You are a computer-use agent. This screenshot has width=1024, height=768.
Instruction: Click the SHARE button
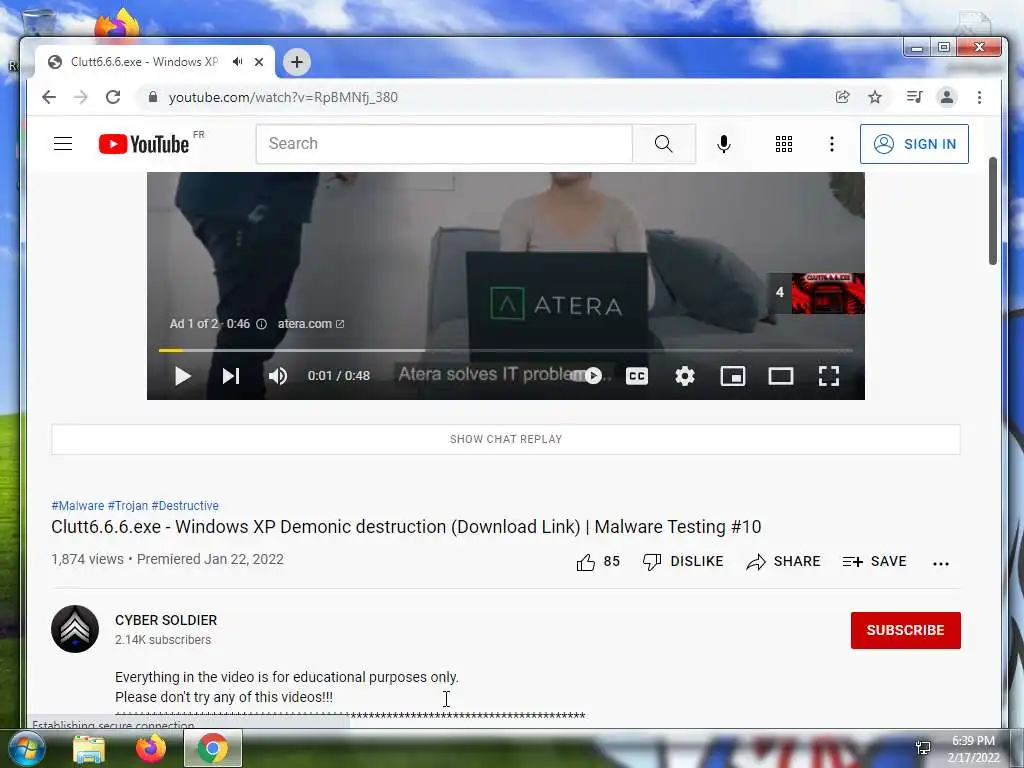pos(783,562)
